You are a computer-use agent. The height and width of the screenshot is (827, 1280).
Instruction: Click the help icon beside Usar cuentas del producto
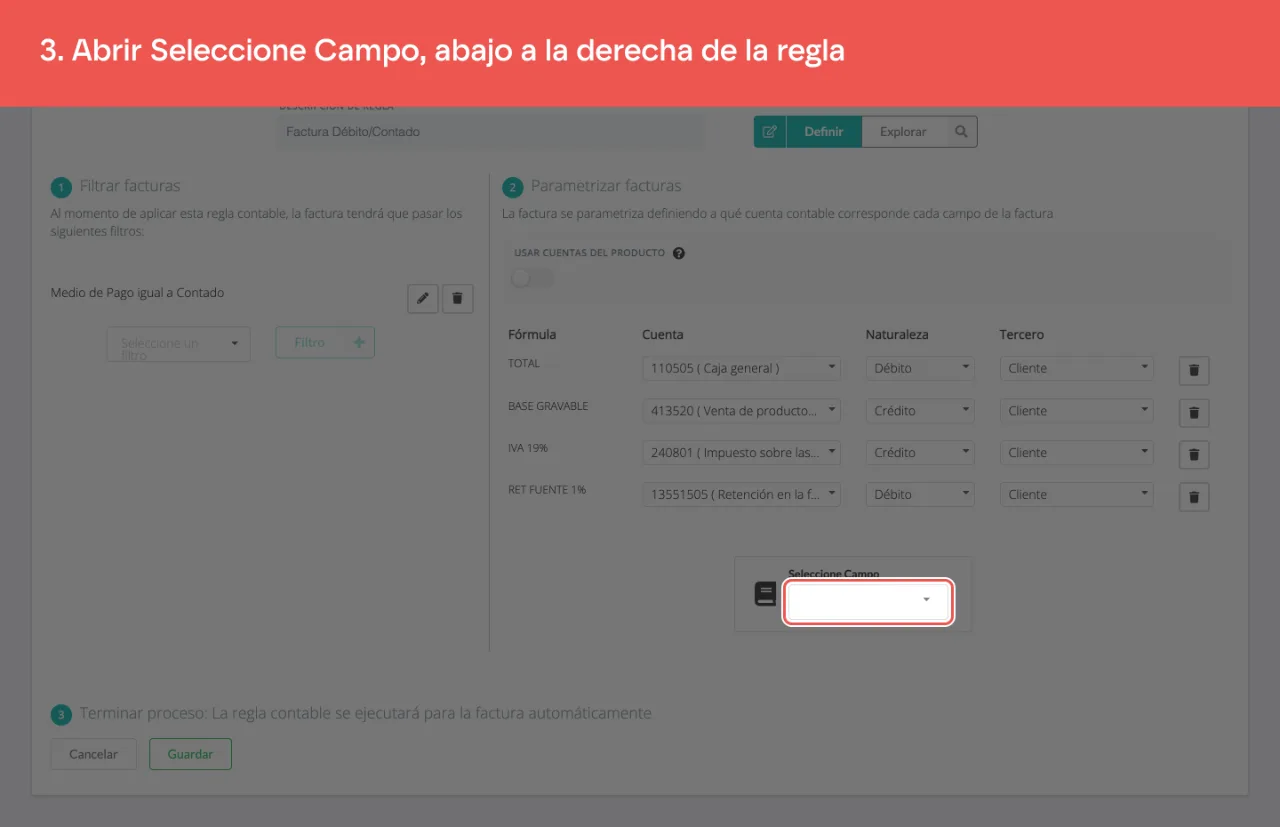679,253
